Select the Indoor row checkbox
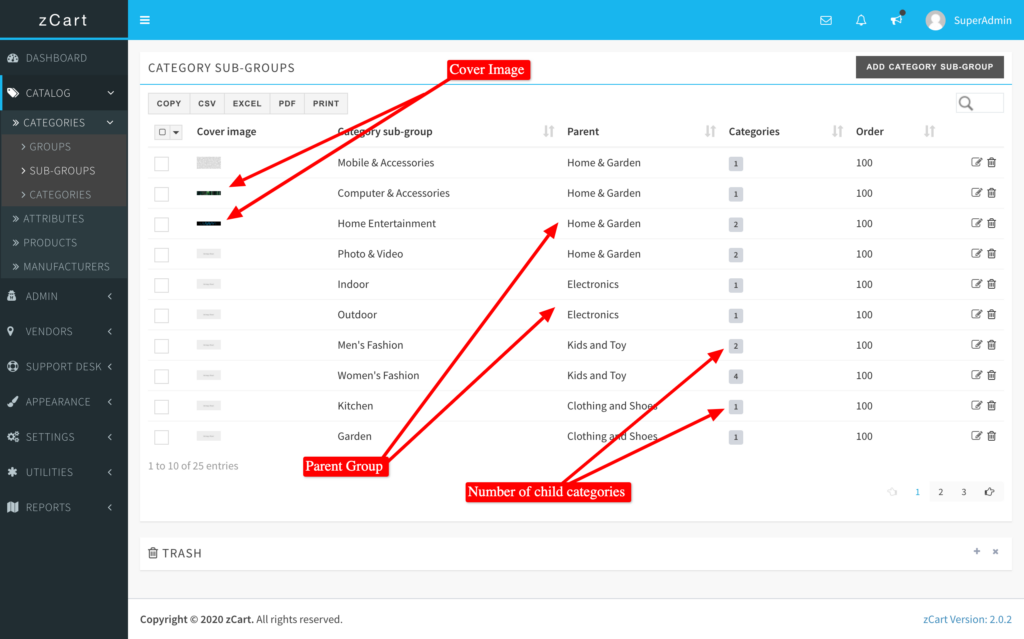Viewport: 1024px width, 639px height. 161,285
